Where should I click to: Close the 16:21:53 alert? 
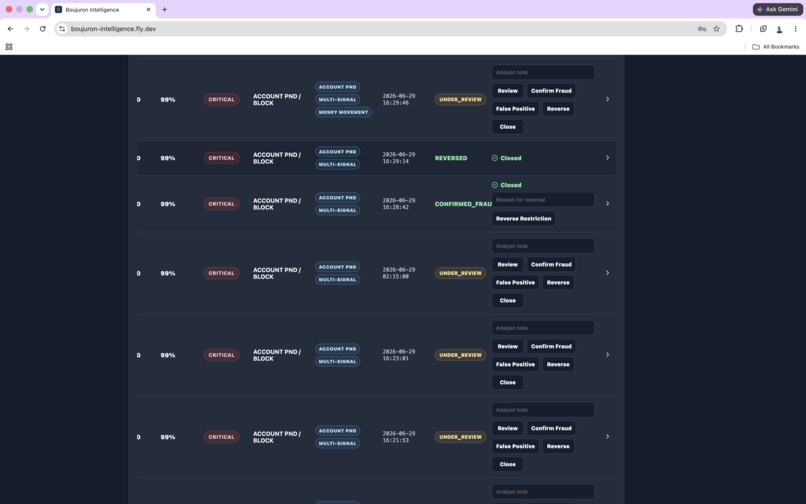pyautogui.click(x=507, y=464)
